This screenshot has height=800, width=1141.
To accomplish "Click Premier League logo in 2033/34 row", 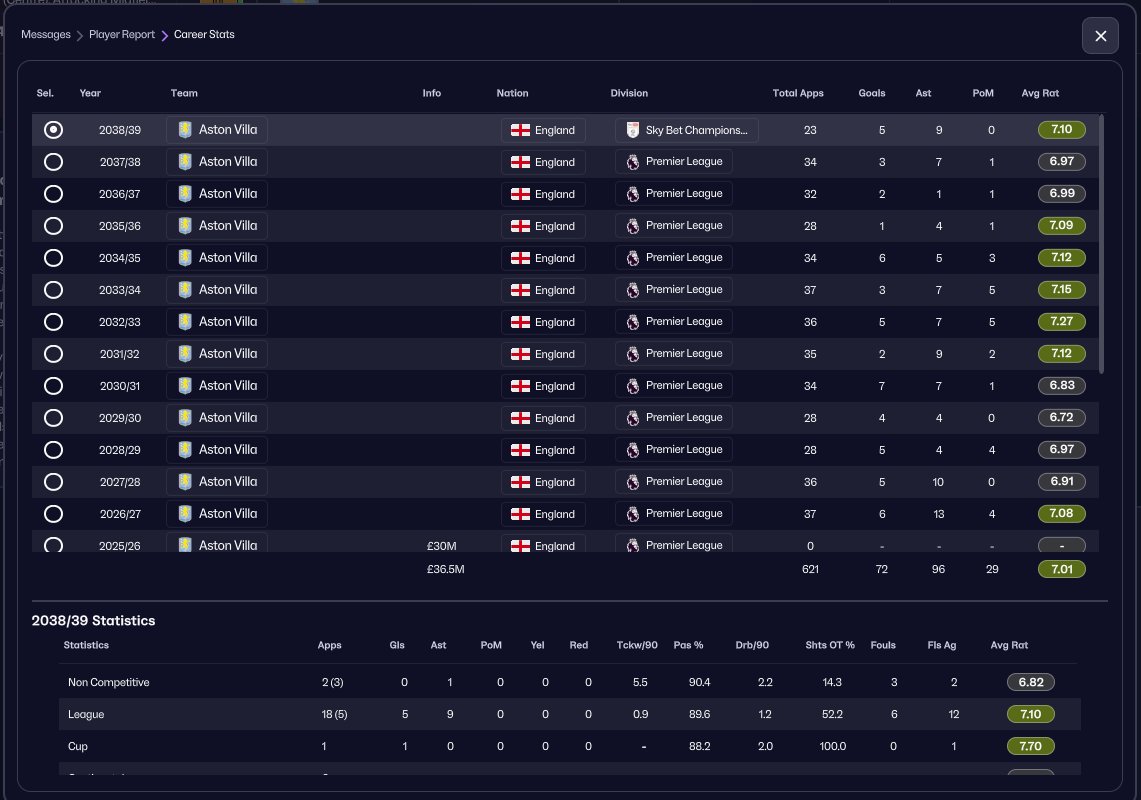I will [x=633, y=290].
